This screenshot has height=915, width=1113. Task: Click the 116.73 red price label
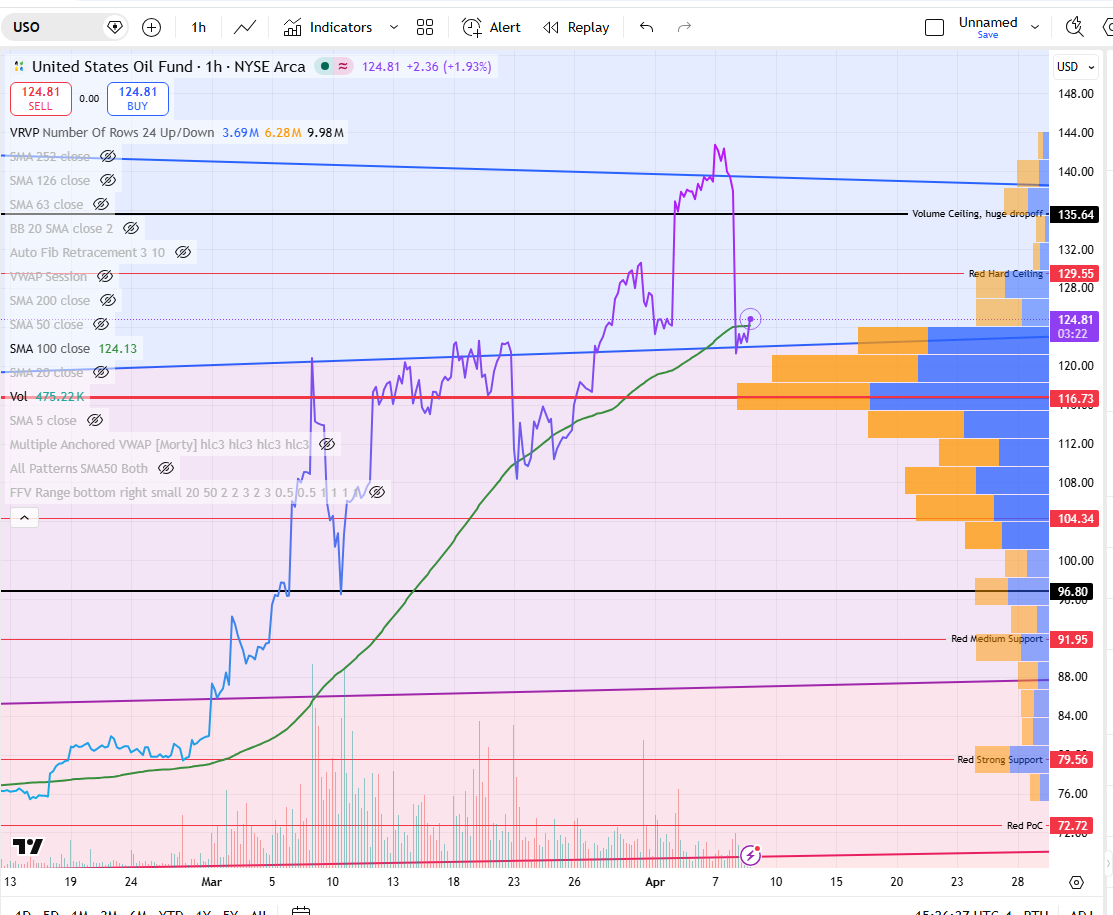(x=1075, y=399)
